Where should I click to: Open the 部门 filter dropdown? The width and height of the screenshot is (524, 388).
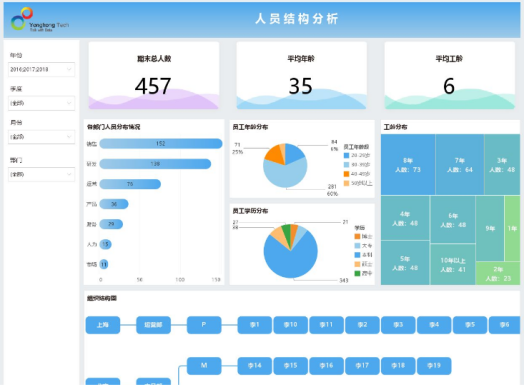pos(41,174)
